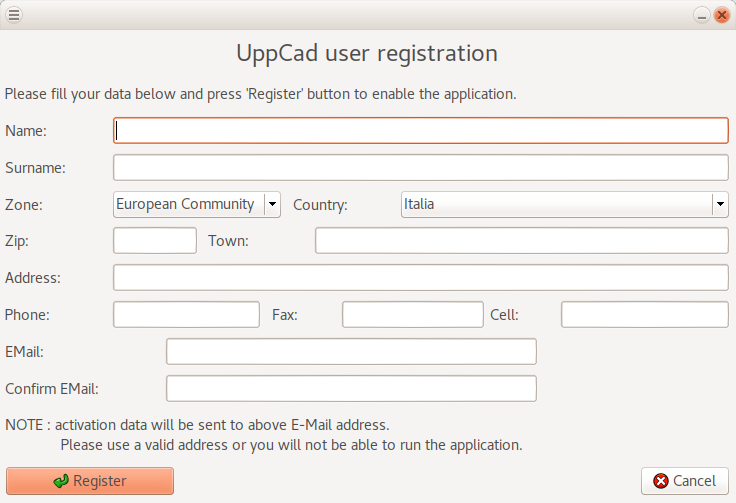Select the European Community zone combo box

(188, 204)
